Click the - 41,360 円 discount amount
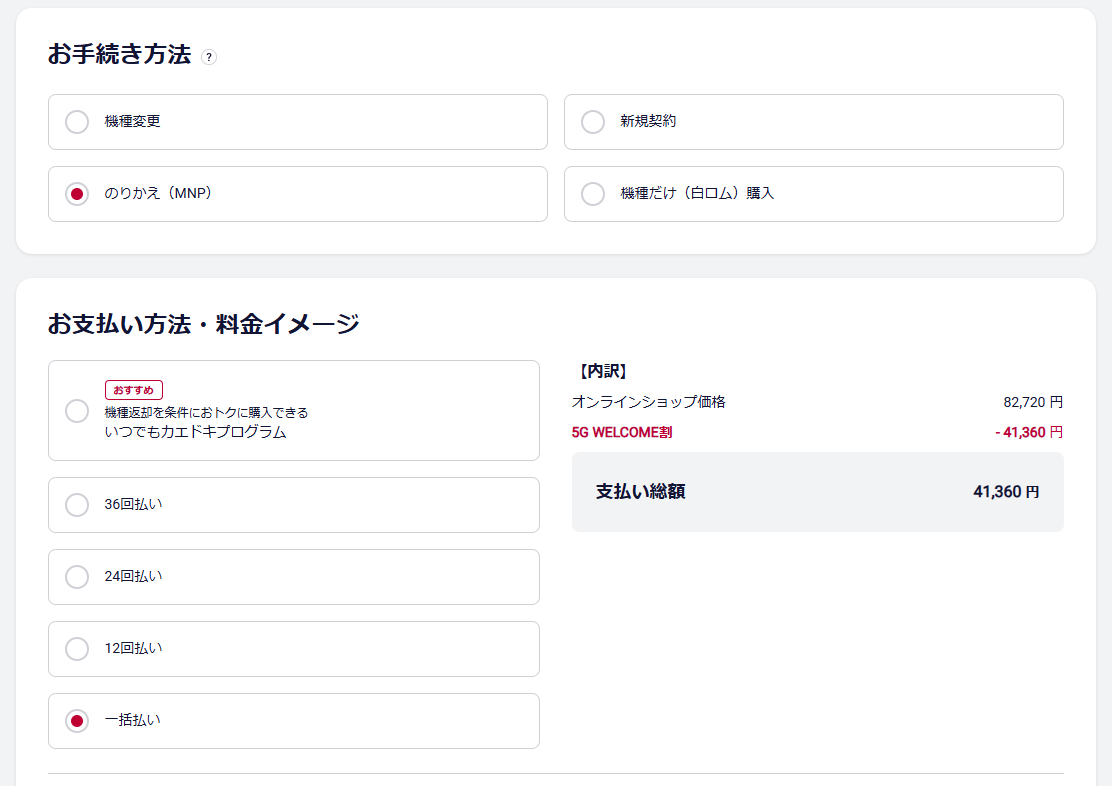Viewport: 1112px width, 786px height. 1028,433
